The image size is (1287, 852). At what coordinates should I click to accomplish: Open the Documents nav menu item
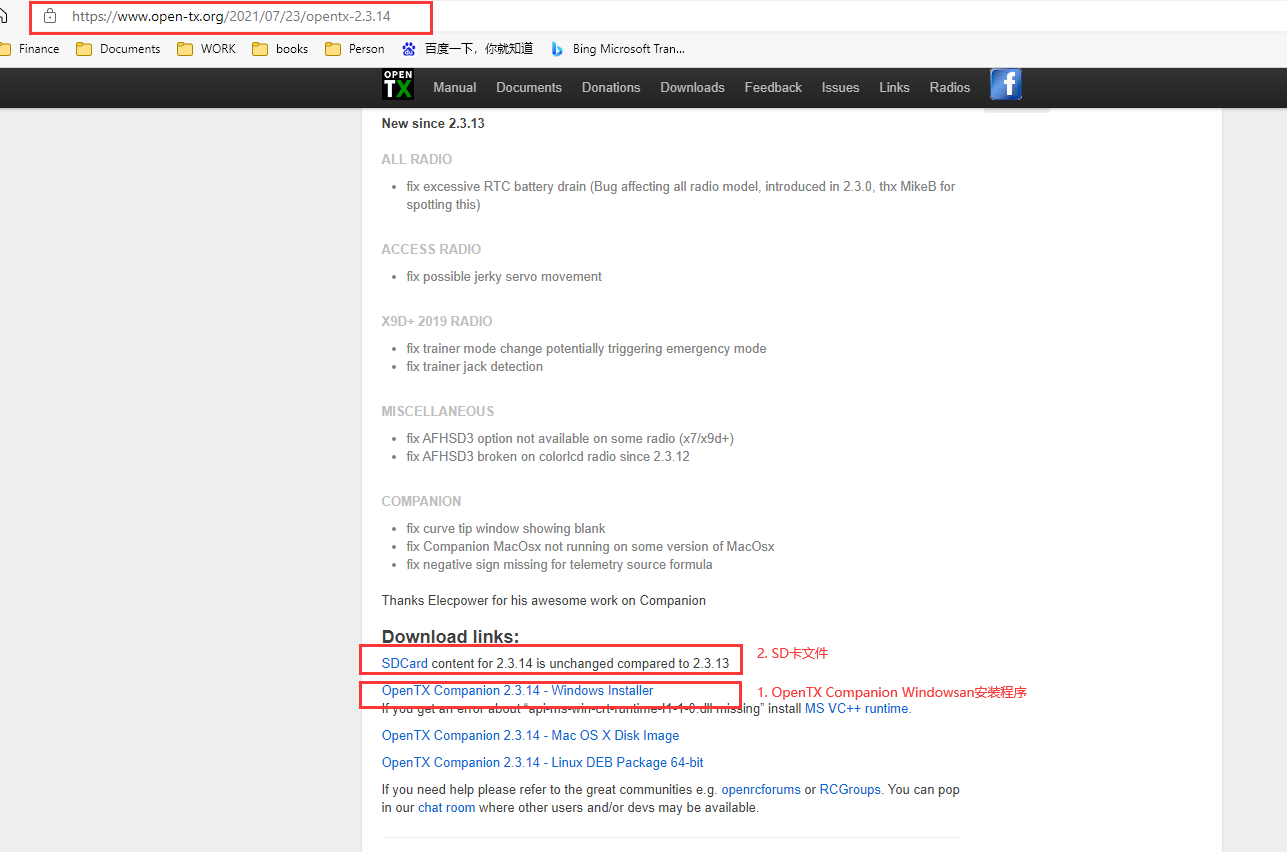529,87
